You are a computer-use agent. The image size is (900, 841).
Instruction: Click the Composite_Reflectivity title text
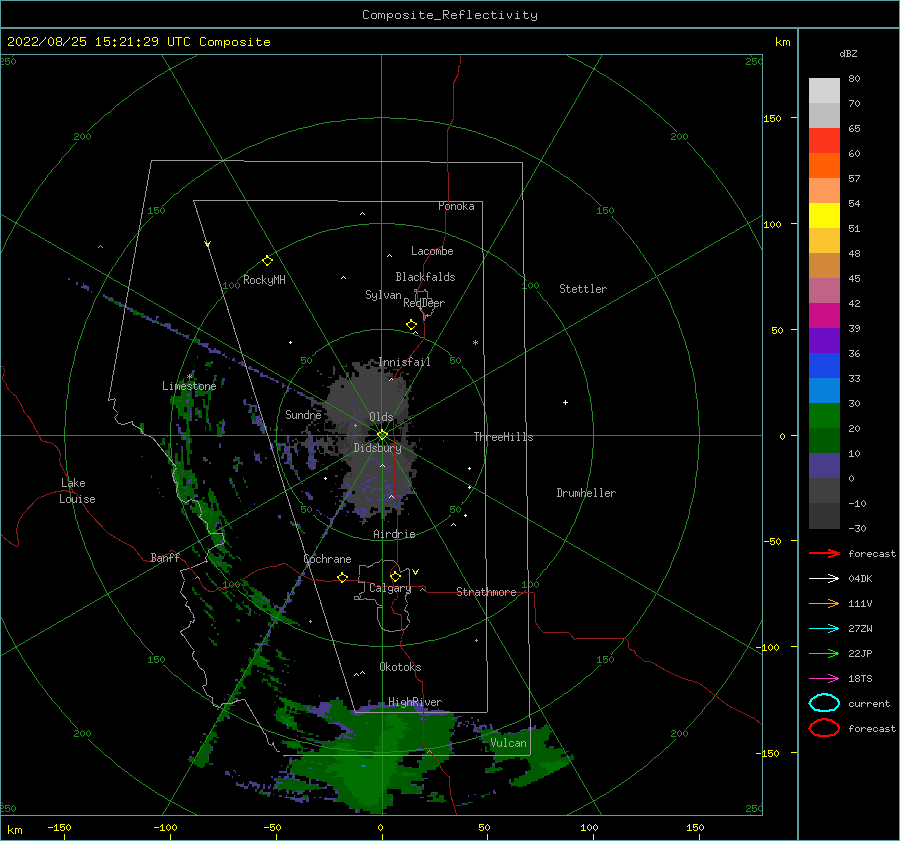click(450, 15)
